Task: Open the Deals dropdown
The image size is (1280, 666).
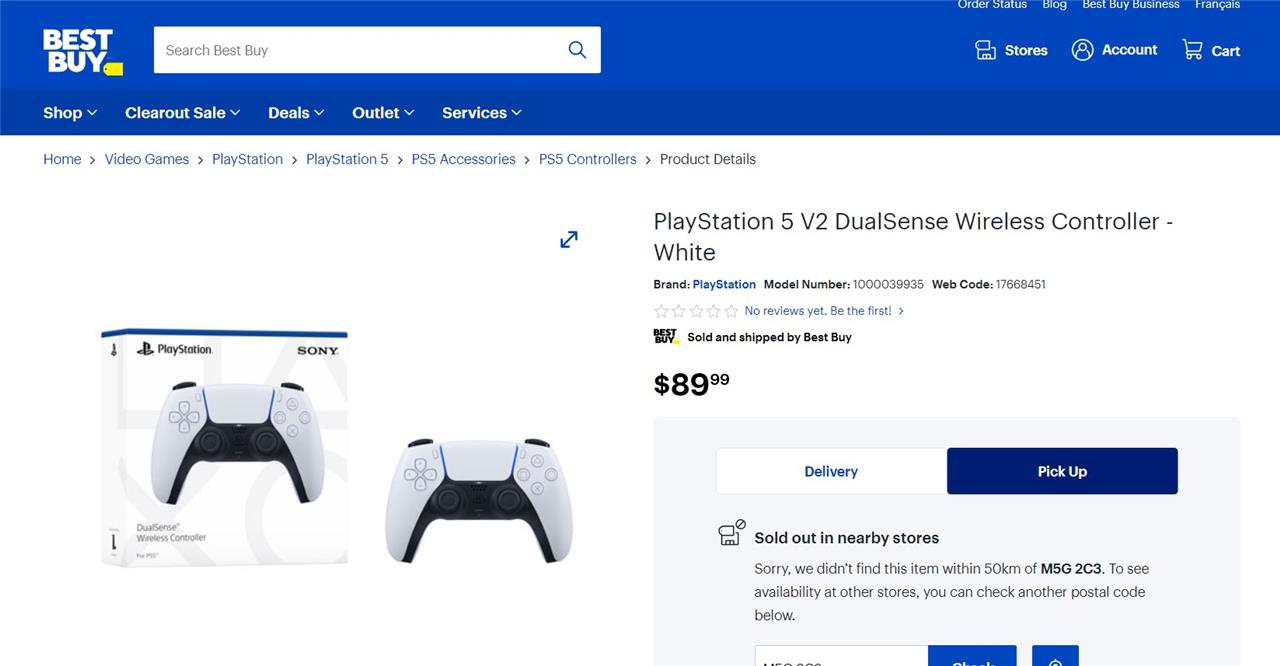Action: (296, 113)
